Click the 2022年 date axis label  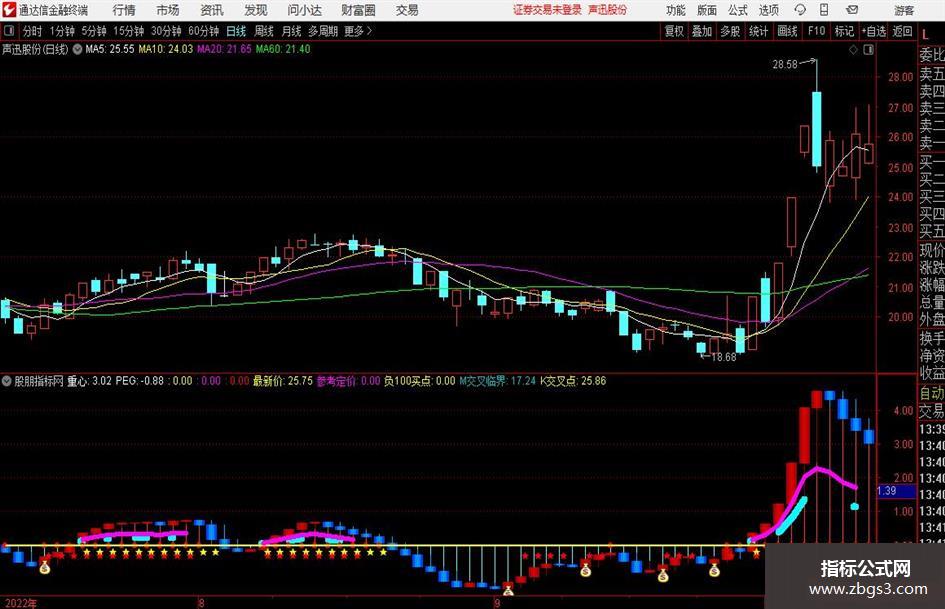pyautogui.click(x=20, y=603)
